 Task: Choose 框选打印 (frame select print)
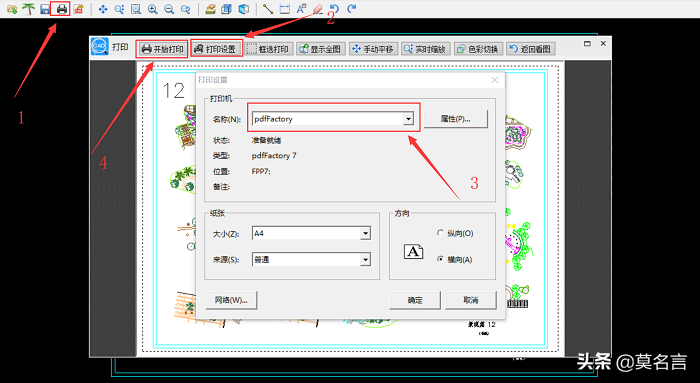(269, 49)
